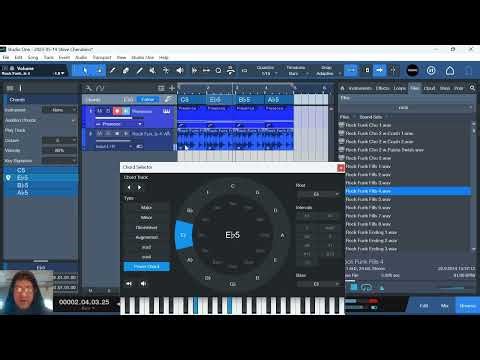Select the Power Chord type button
This screenshot has height=360, width=480.
coord(147,267)
